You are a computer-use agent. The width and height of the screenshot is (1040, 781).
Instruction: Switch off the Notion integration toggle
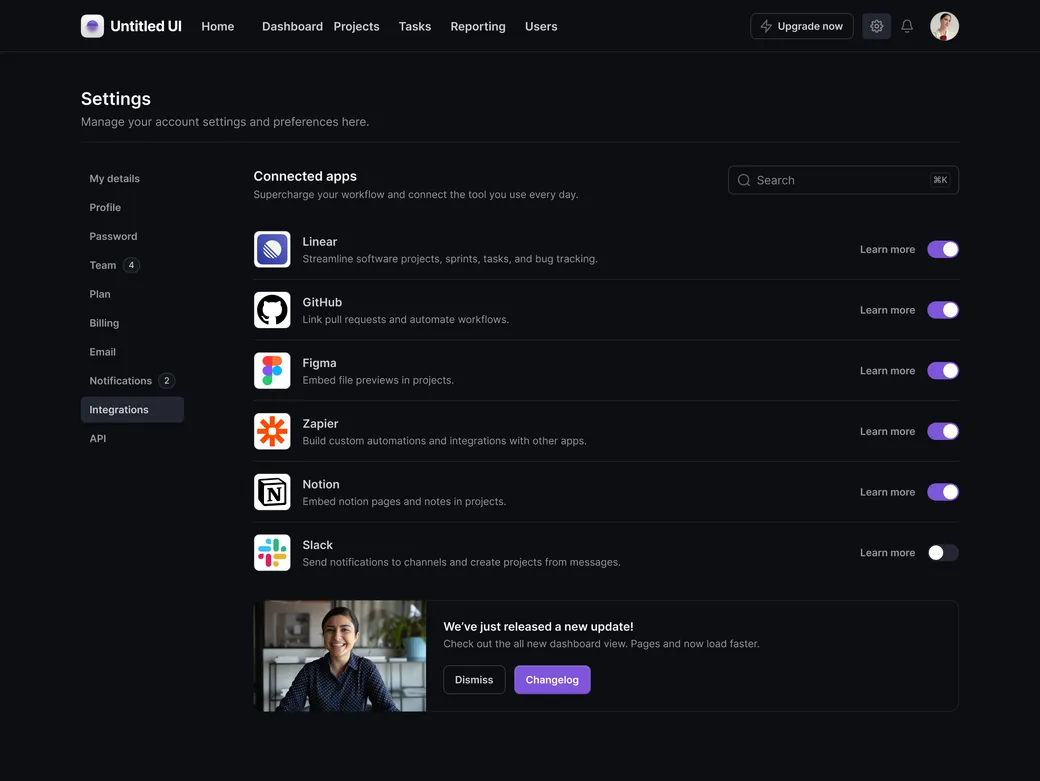coord(942,492)
